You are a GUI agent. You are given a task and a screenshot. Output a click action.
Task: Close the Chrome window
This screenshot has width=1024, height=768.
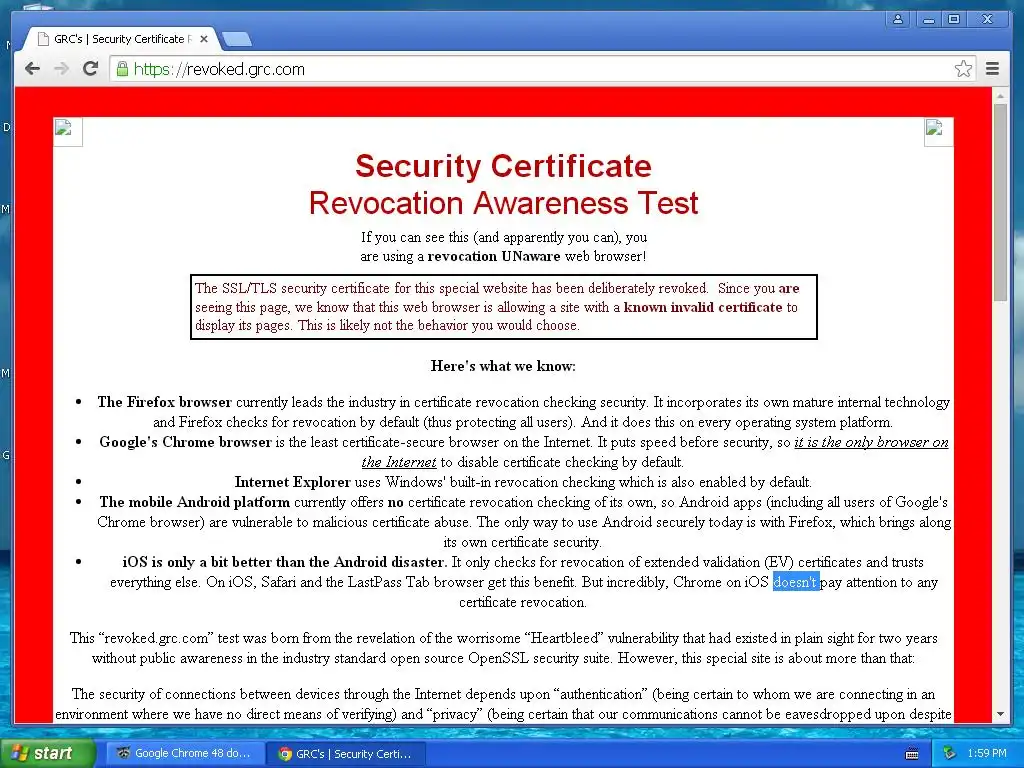(987, 20)
